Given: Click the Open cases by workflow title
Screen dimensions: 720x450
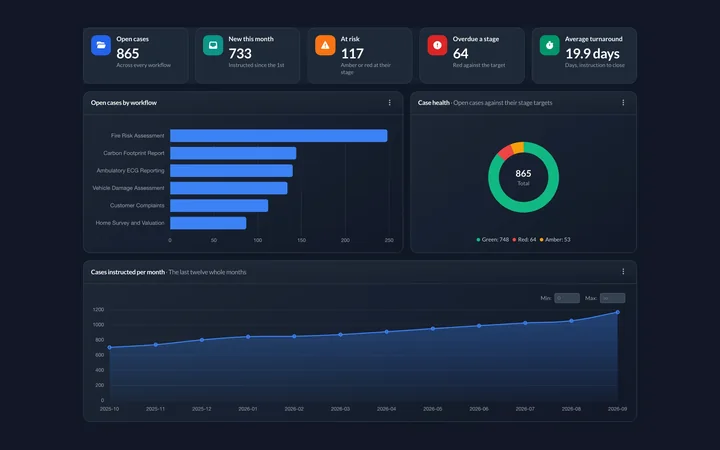Looking at the screenshot, I should [124, 103].
